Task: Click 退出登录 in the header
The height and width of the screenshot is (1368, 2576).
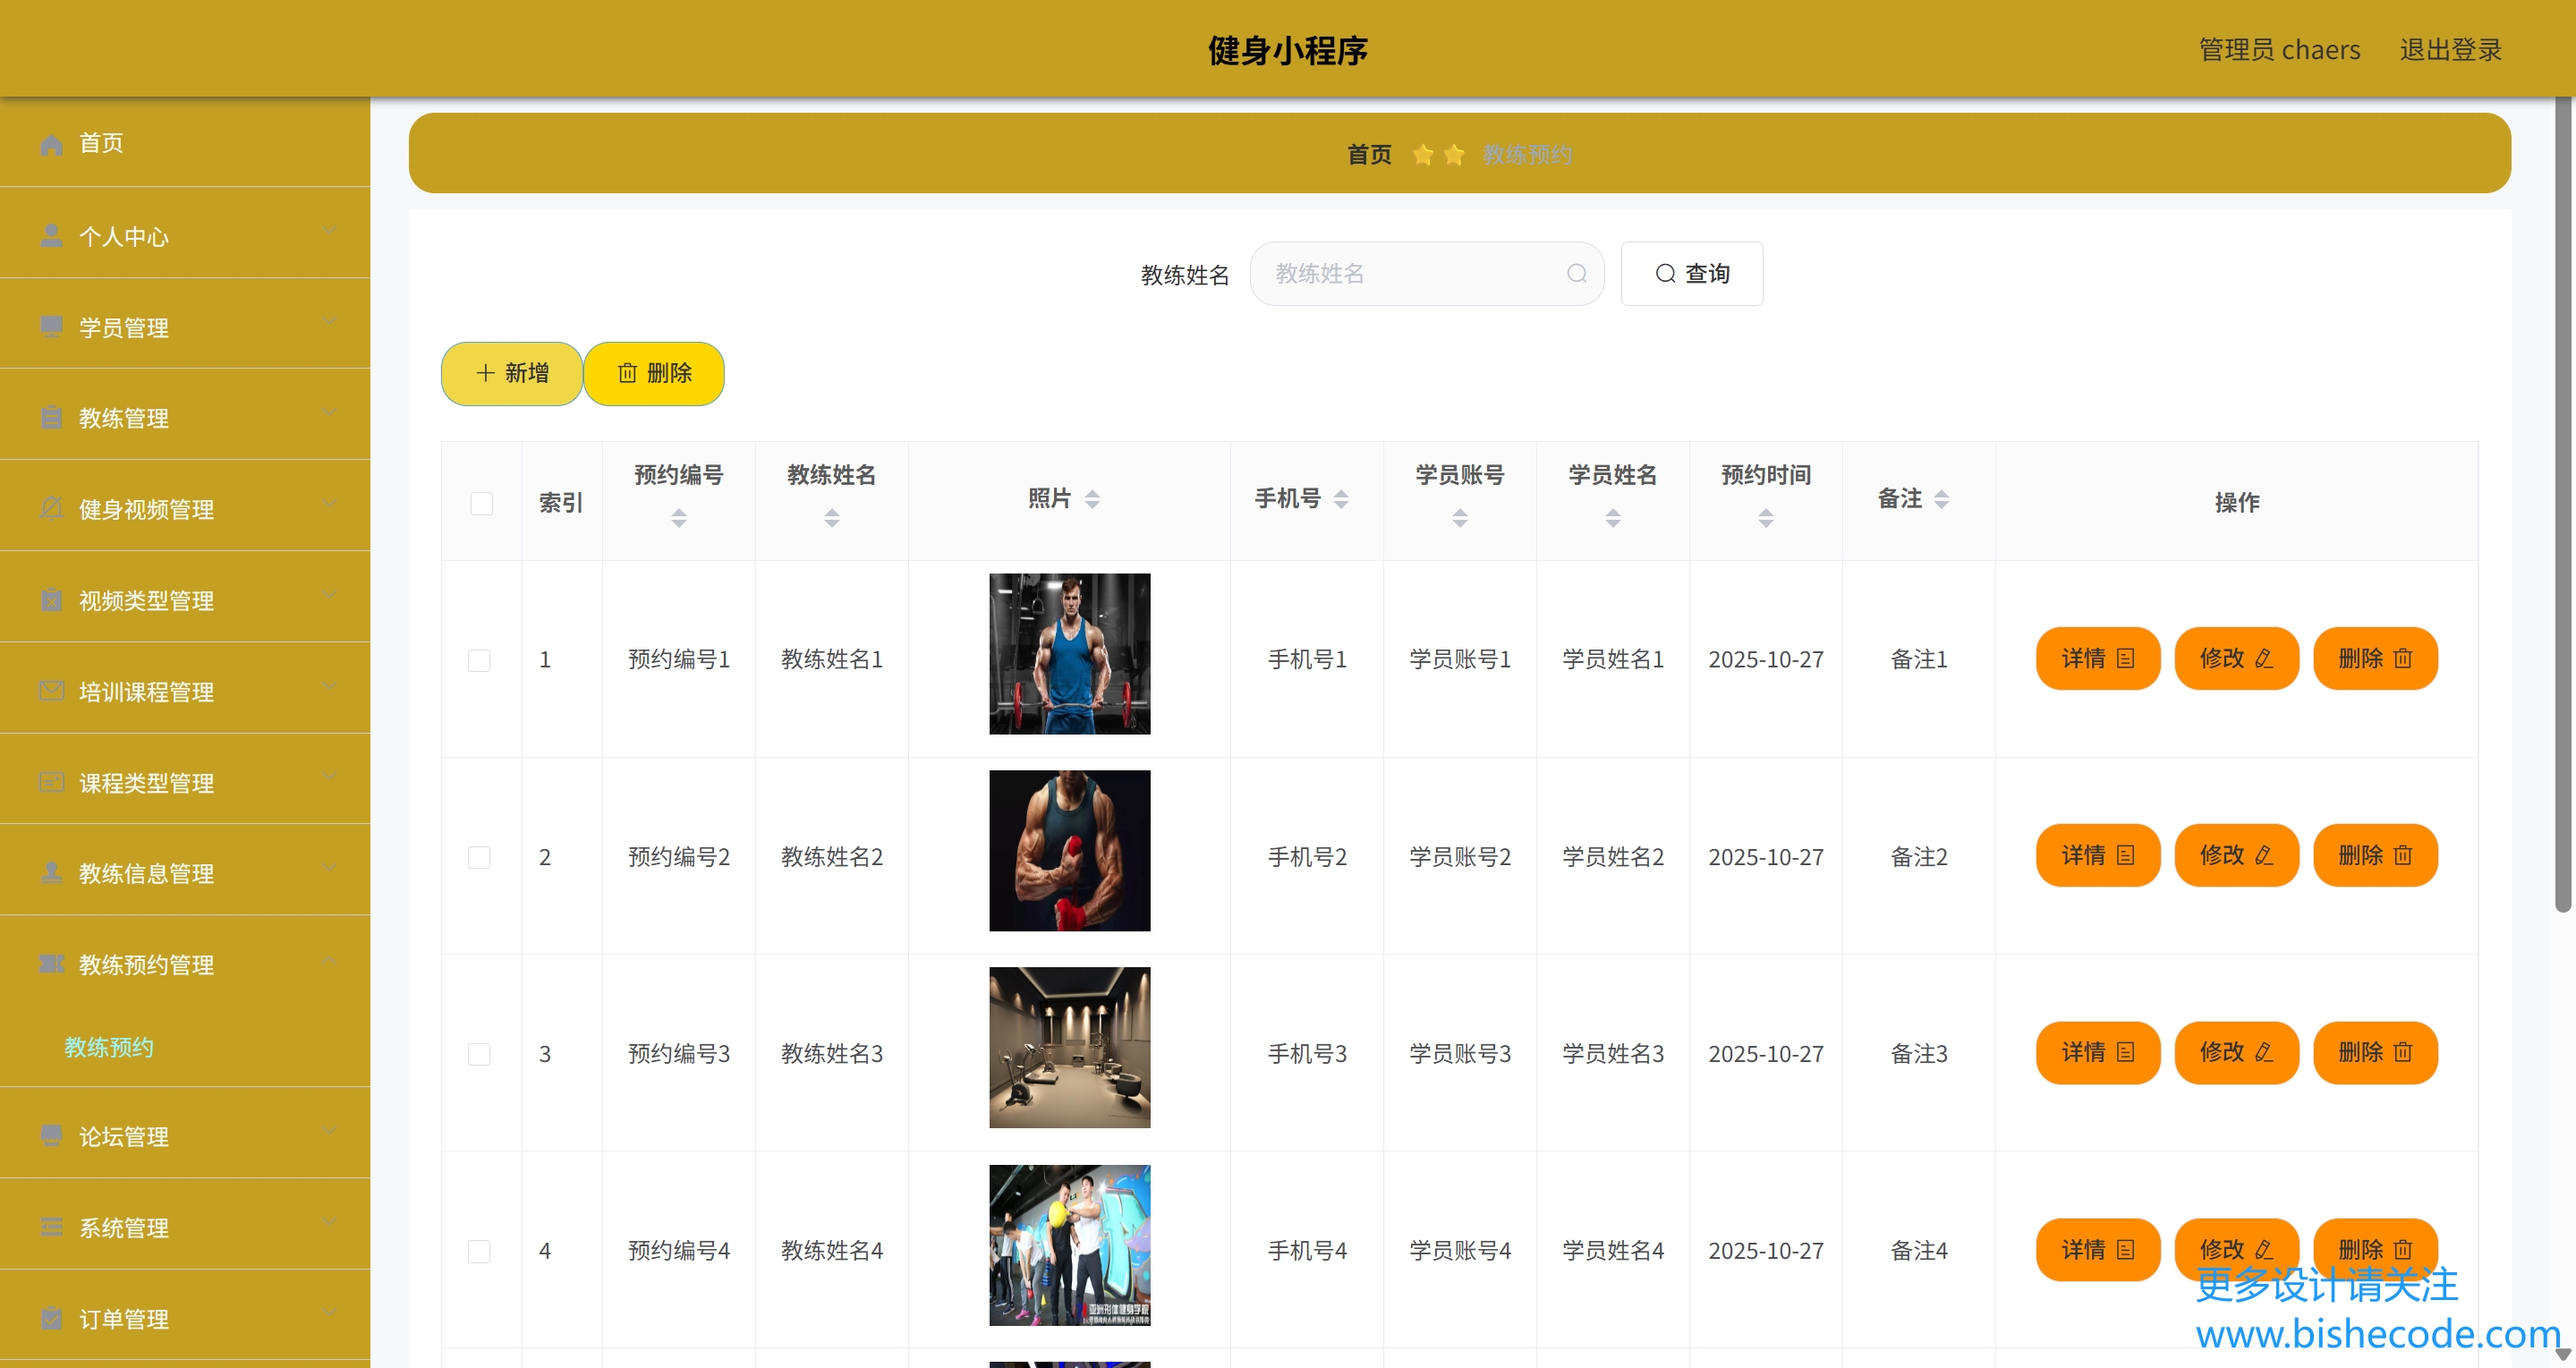Action: click(x=2450, y=50)
